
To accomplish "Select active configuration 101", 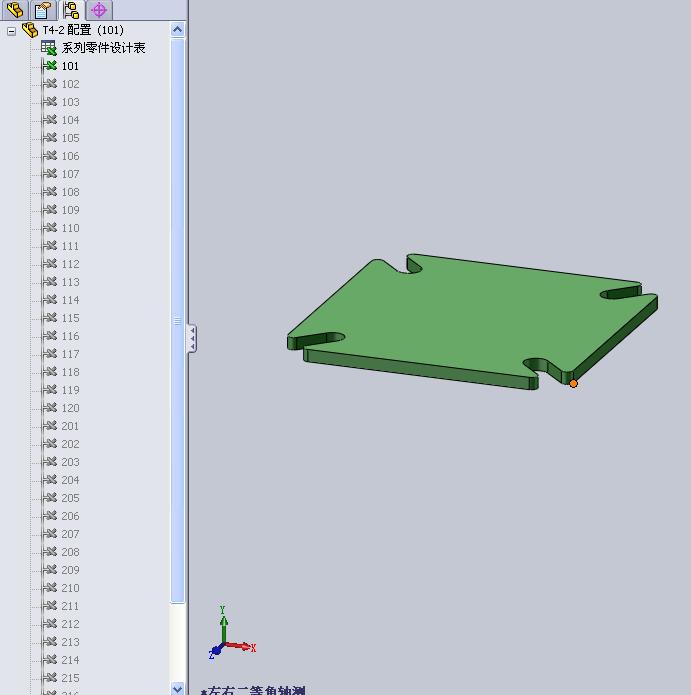I will pyautogui.click(x=70, y=66).
